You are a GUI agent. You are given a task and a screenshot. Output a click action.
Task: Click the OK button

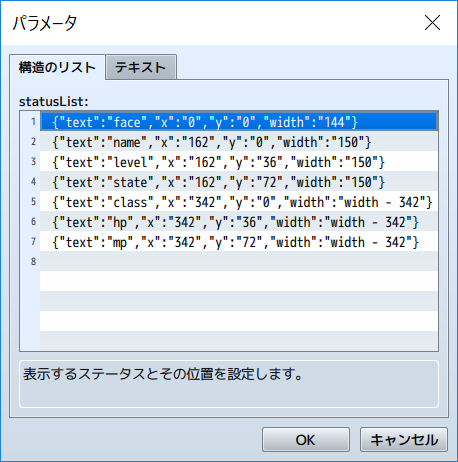tap(306, 439)
